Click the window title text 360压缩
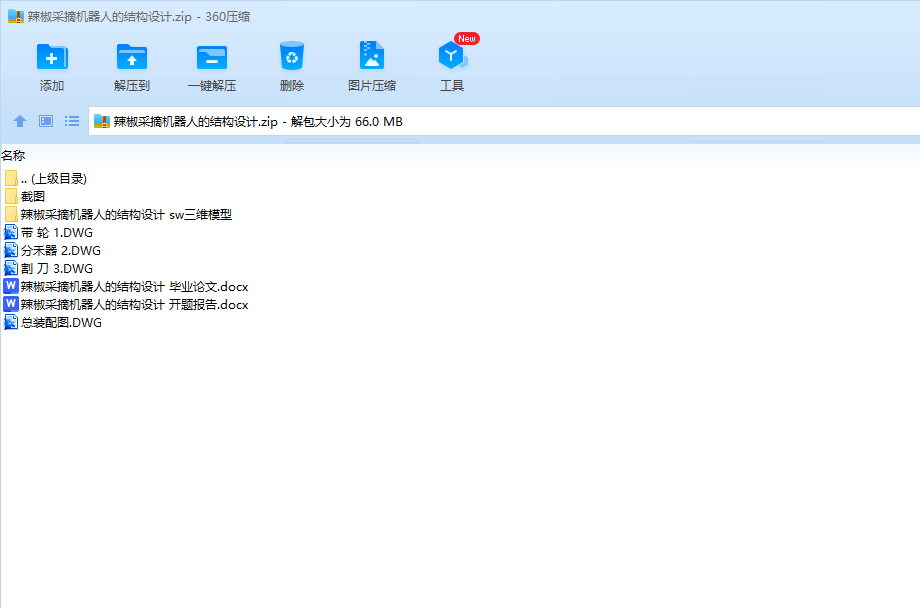This screenshot has height=608, width=920. click(228, 16)
